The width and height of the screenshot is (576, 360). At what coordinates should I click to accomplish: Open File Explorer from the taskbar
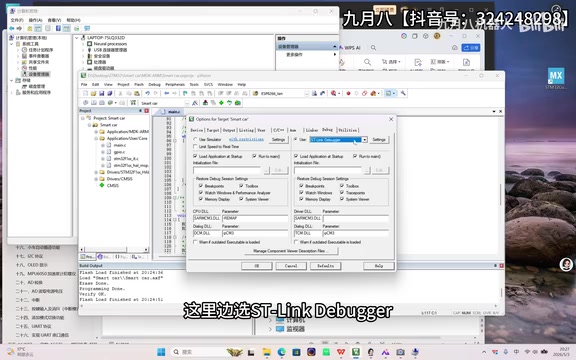click(x=267, y=352)
